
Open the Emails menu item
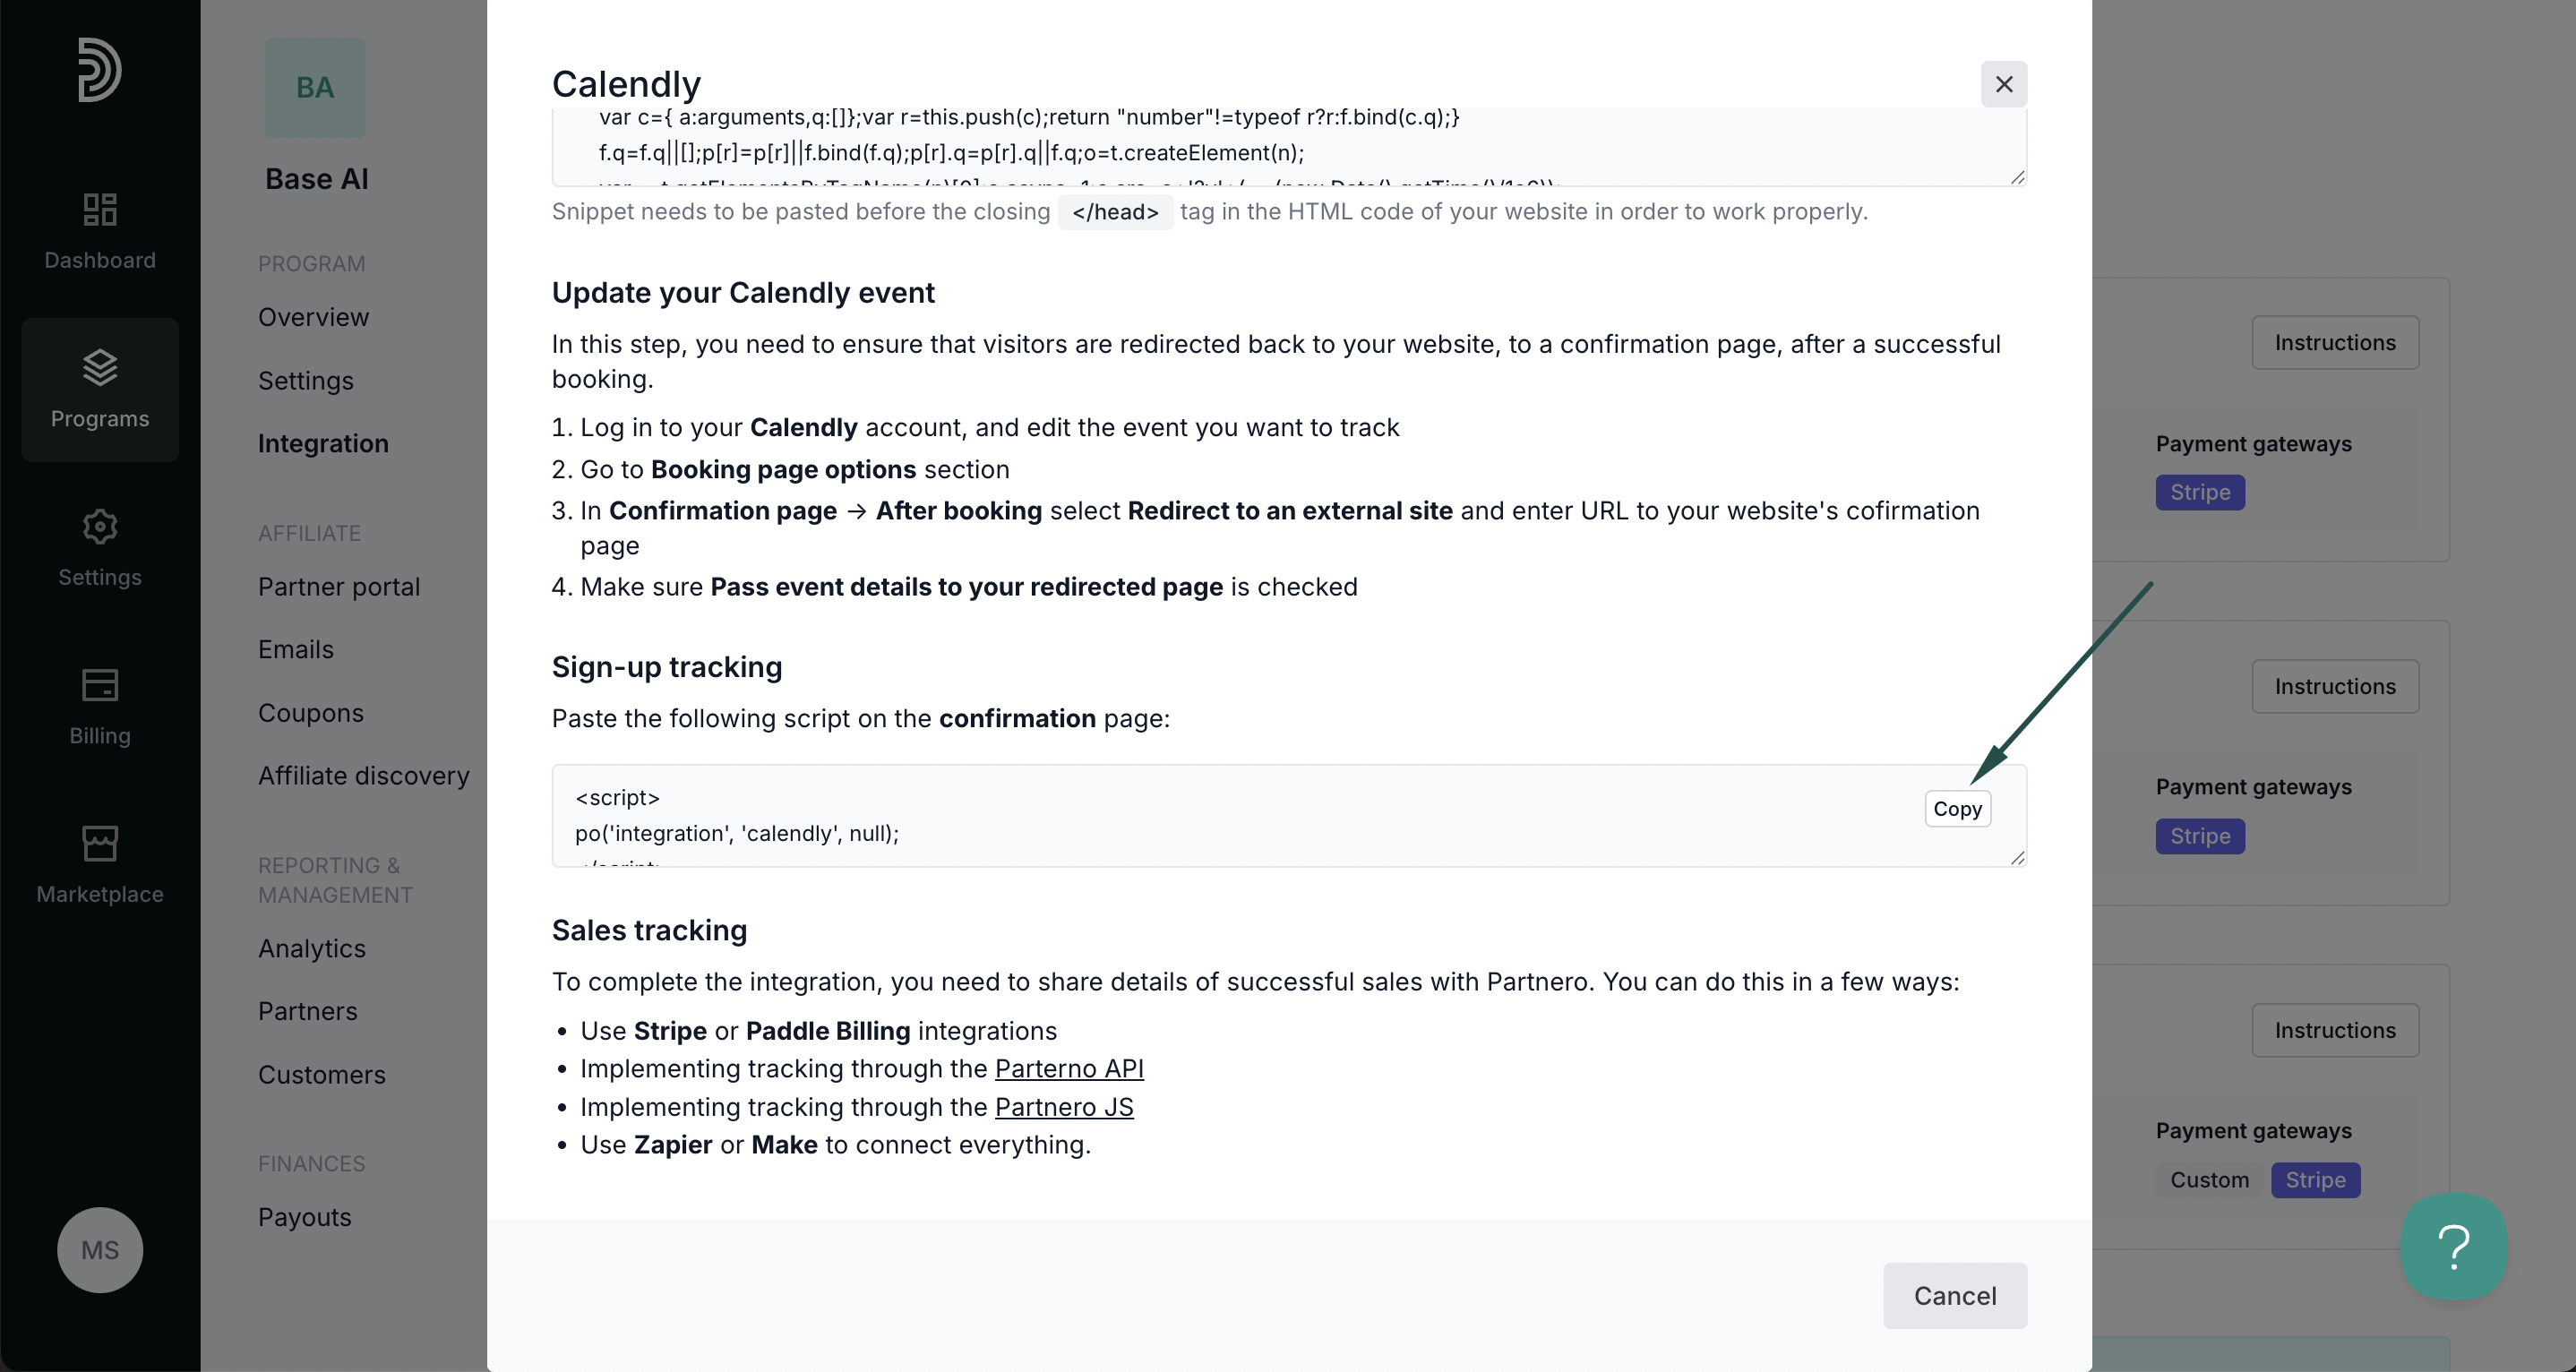point(296,649)
